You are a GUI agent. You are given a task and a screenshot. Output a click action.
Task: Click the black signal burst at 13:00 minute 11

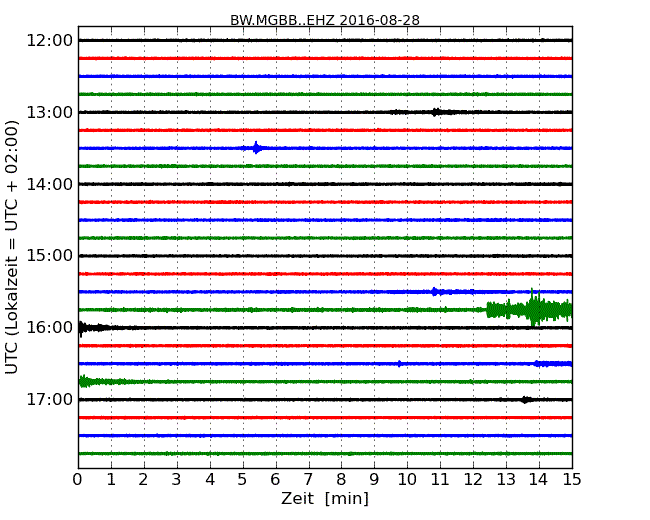pyautogui.click(x=436, y=112)
